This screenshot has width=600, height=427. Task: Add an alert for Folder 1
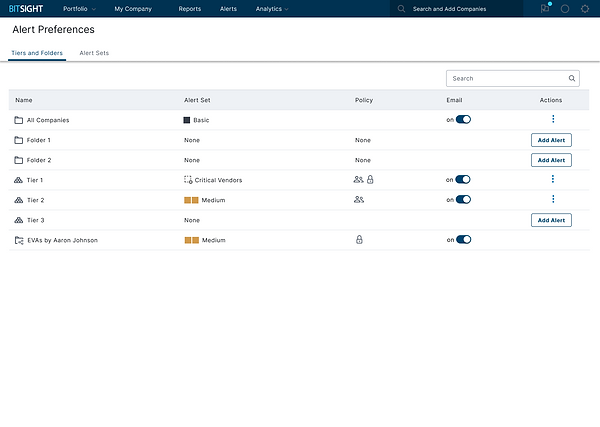point(551,140)
